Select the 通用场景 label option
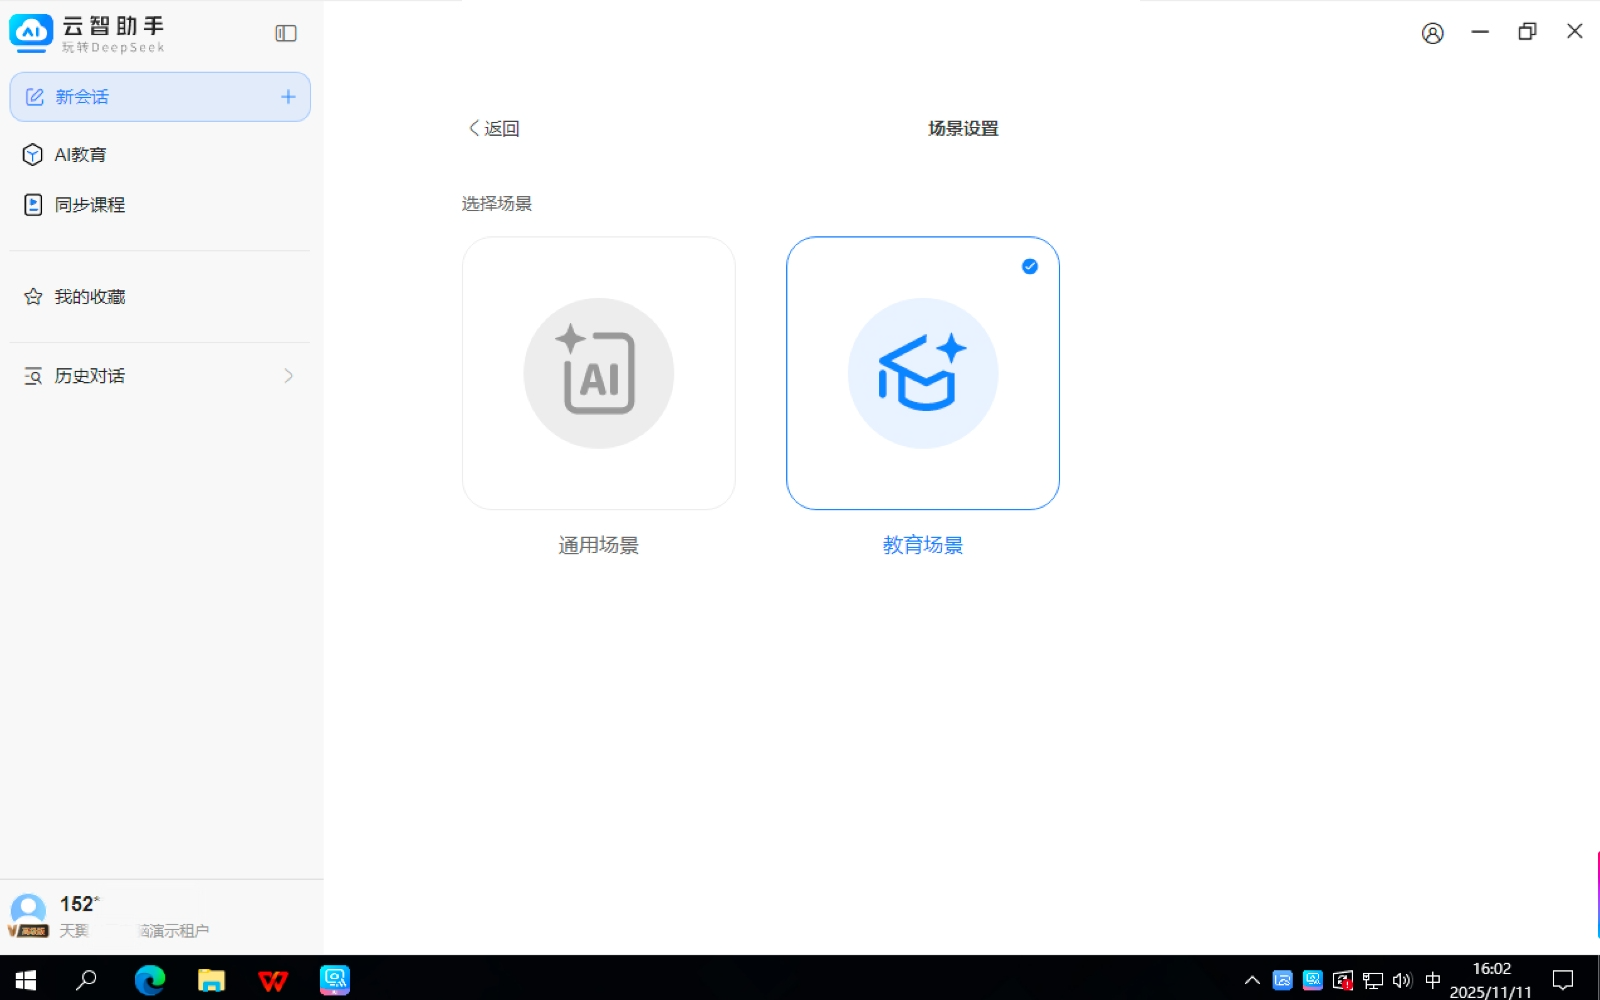The height and width of the screenshot is (1000, 1600). [598, 545]
